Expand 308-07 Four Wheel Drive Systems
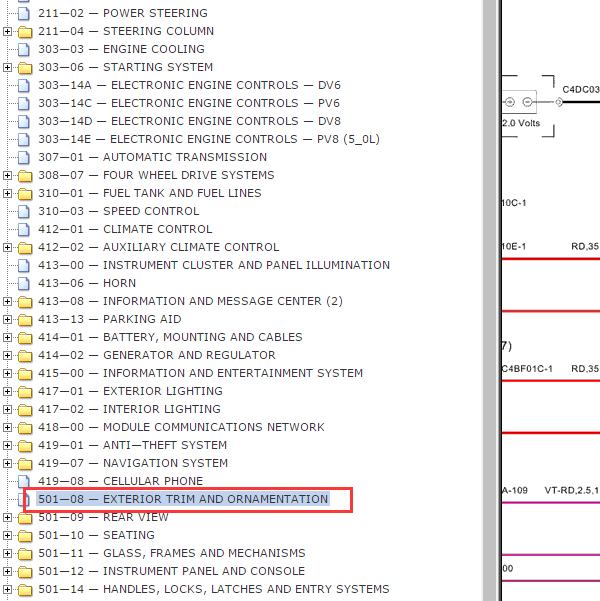600x601 pixels. pos(7,176)
